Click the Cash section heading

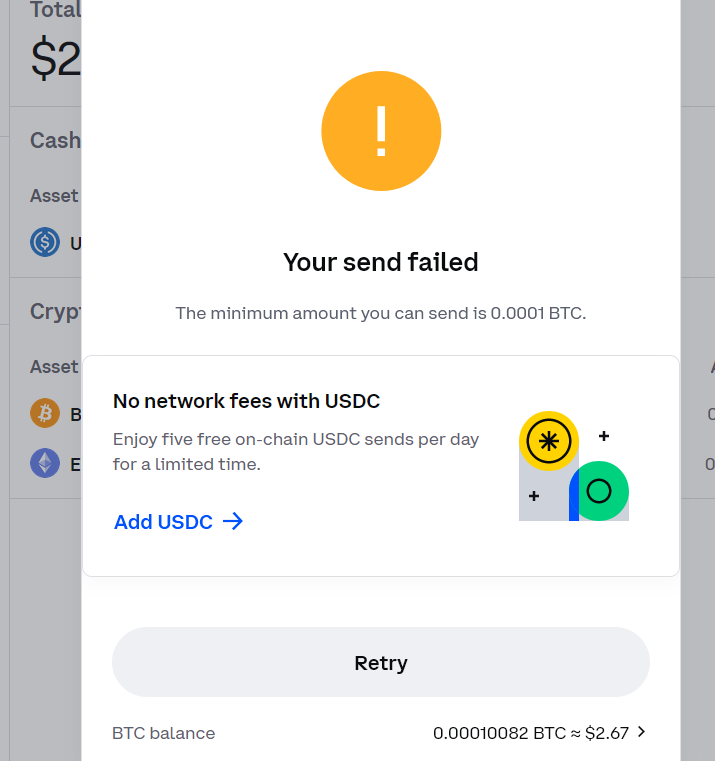point(55,140)
